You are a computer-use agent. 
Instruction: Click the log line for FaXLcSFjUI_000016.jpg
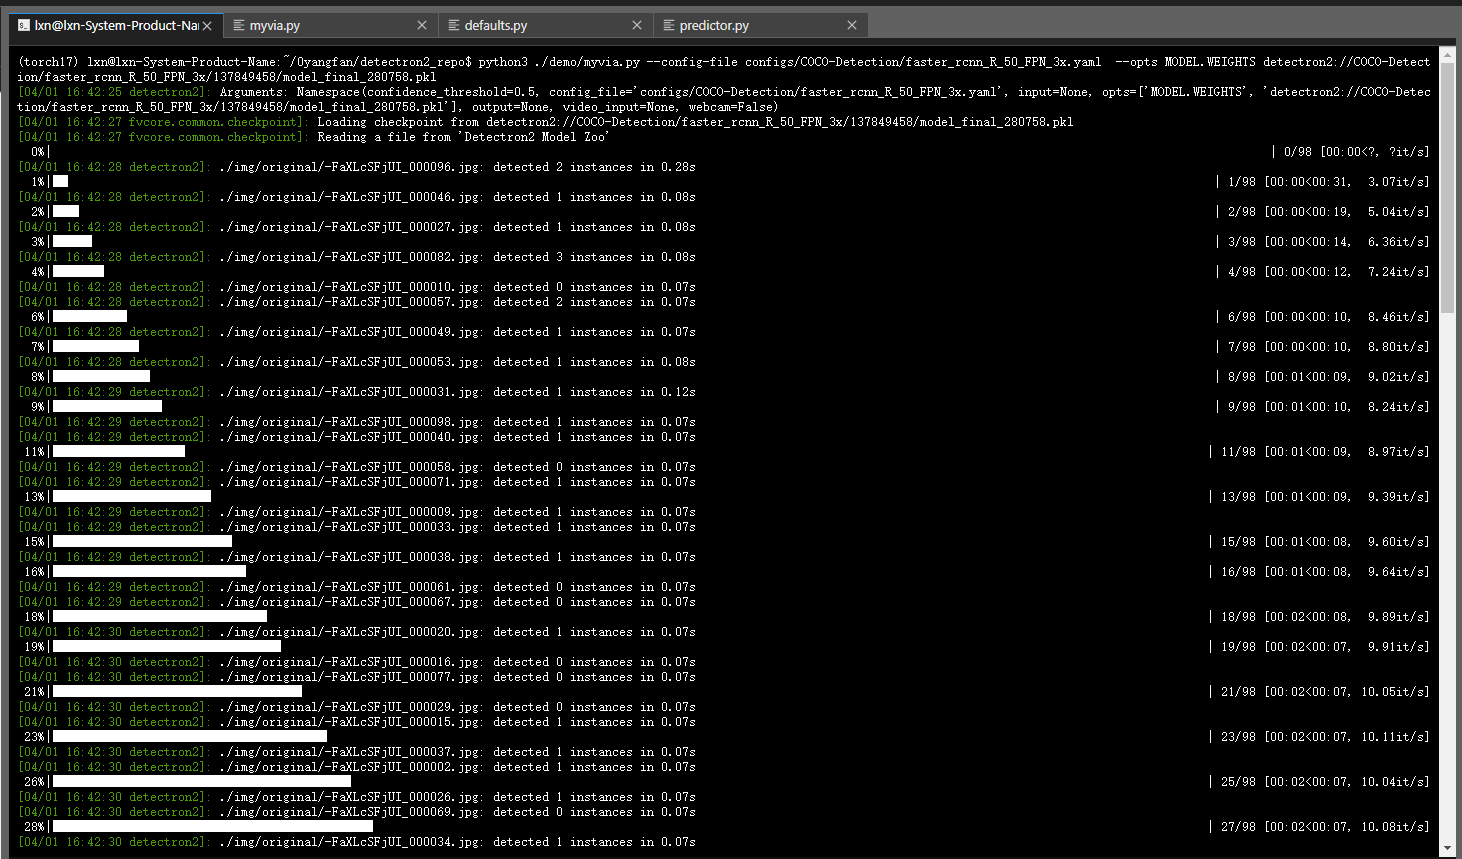click(x=357, y=662)
